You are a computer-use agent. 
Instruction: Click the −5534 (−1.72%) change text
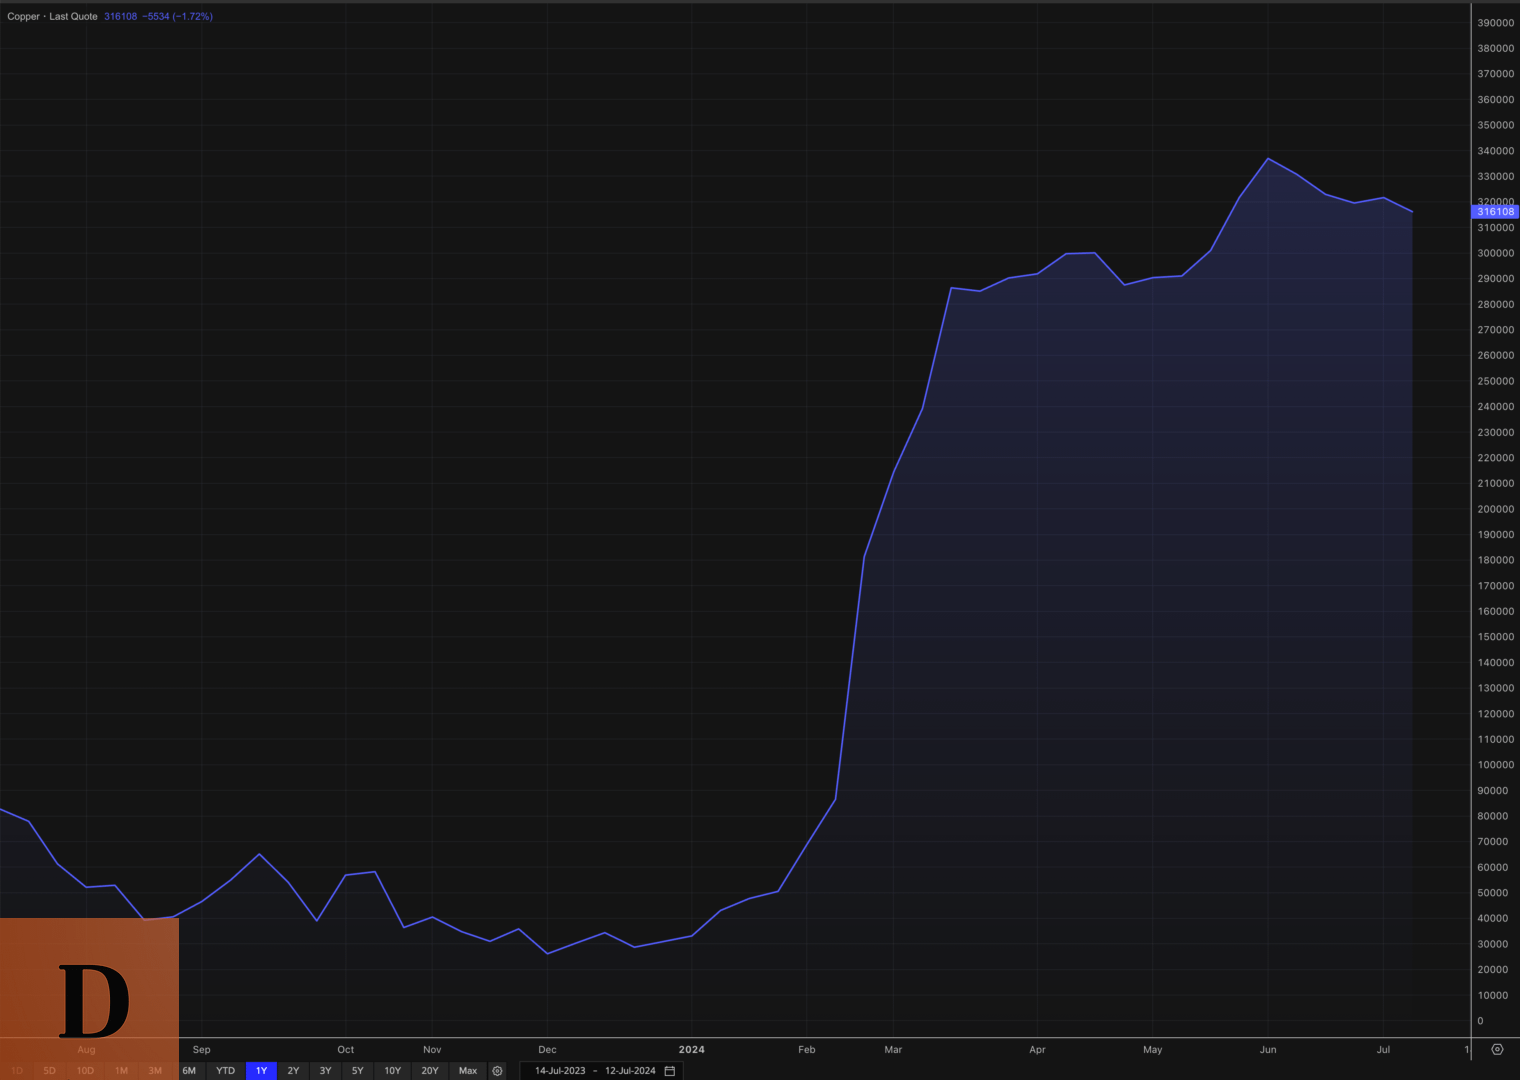(177, 17)
